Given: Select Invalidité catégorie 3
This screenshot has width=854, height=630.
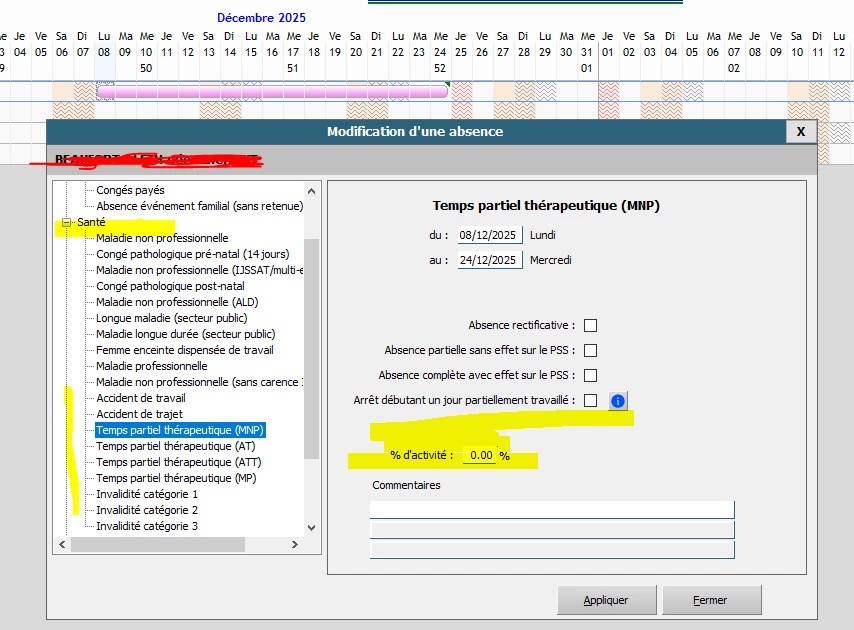Looking at the screenshot, I should click(147, 527).
